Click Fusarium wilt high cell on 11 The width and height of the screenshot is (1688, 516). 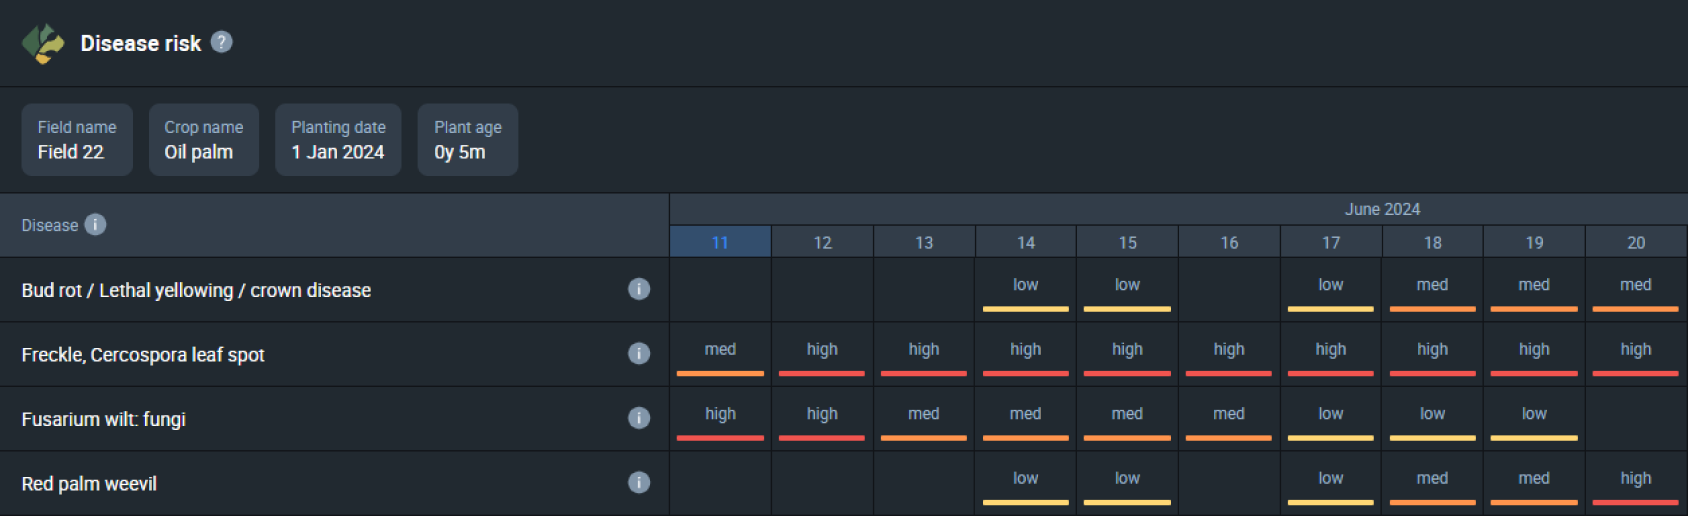click(x=720, y=419)
